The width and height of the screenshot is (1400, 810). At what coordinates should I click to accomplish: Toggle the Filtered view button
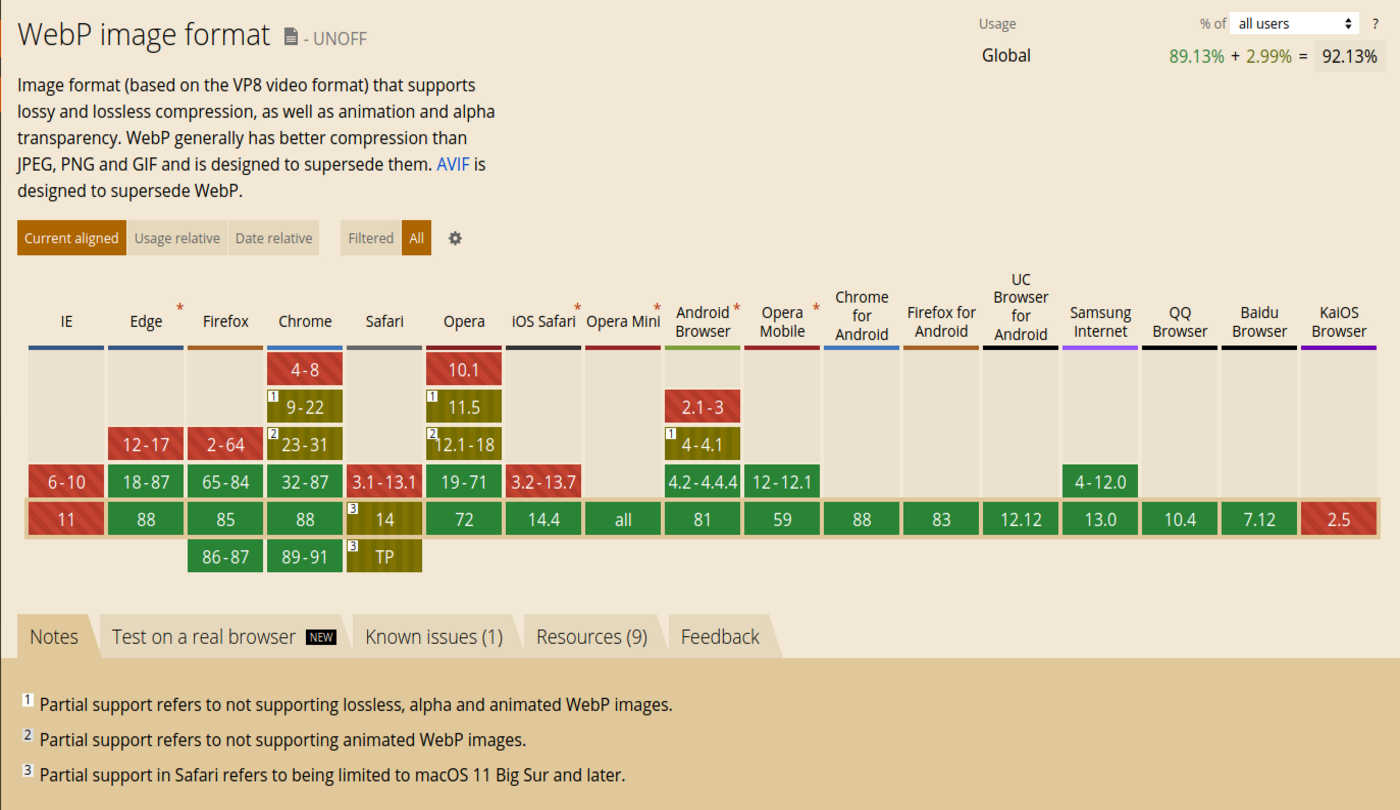[371, 238]
